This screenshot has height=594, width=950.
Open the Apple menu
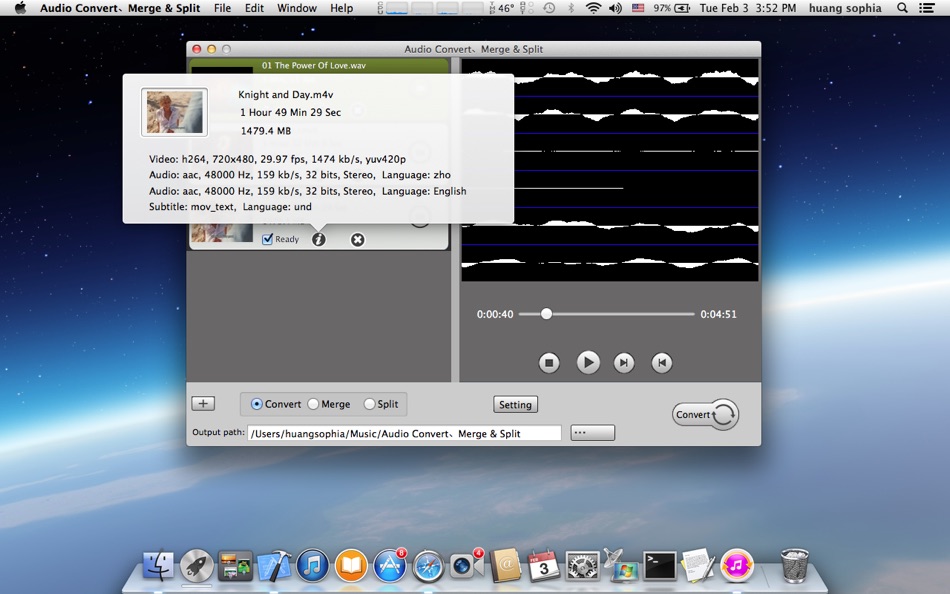20,8
